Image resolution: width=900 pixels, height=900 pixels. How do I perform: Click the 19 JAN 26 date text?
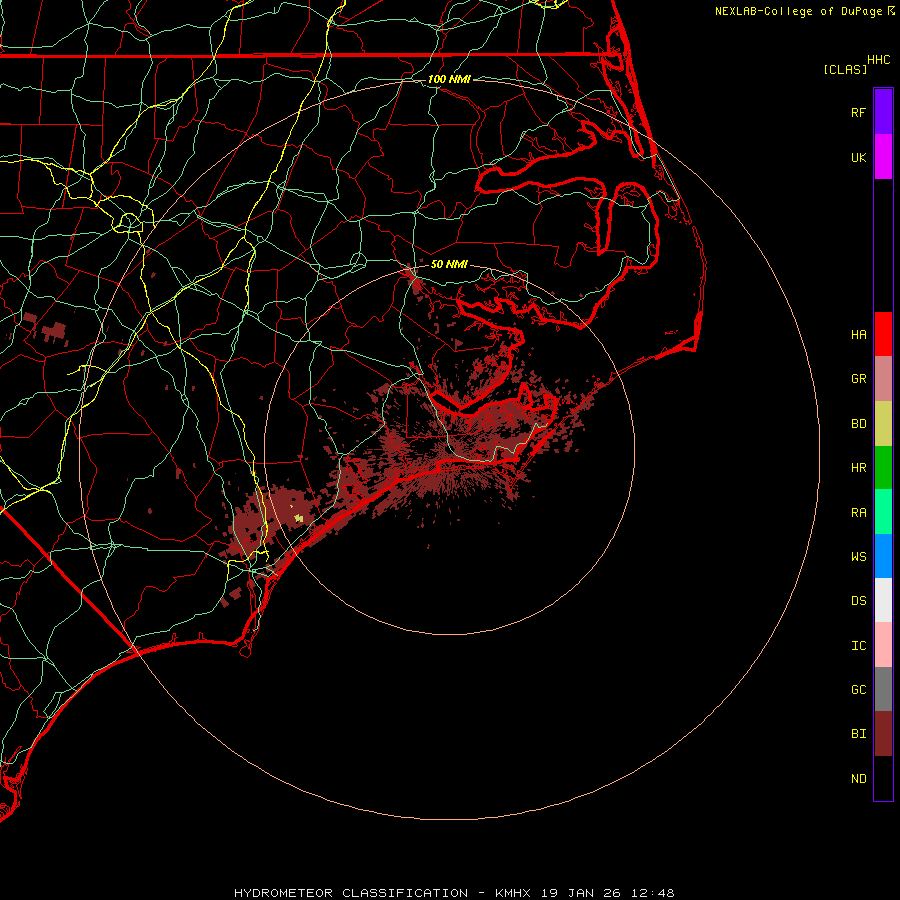click(x=581, y=893)
